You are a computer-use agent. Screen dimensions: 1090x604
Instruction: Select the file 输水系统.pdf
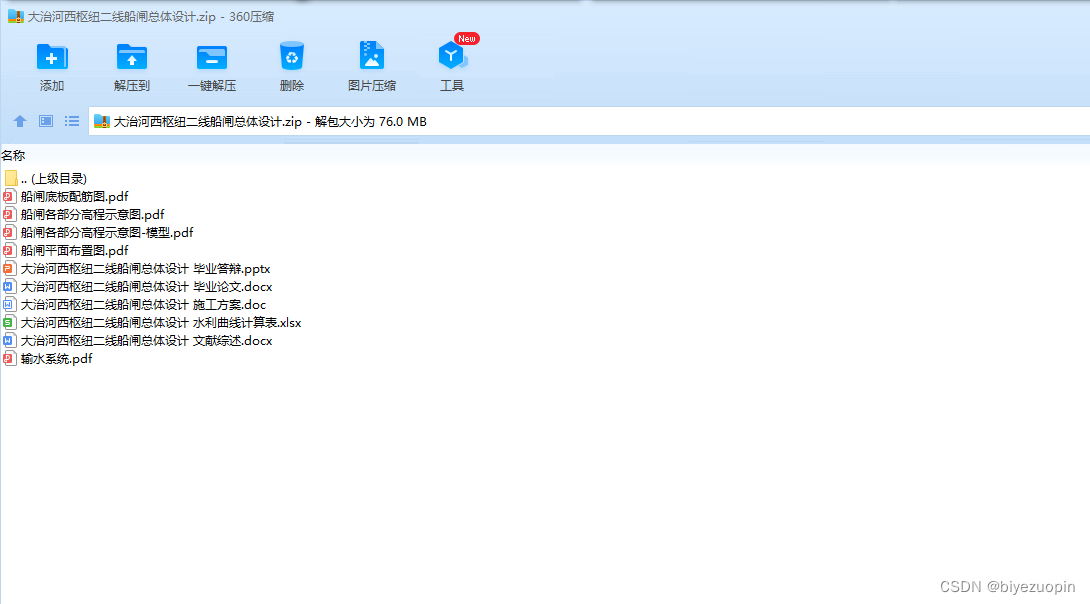pos(48,359)
